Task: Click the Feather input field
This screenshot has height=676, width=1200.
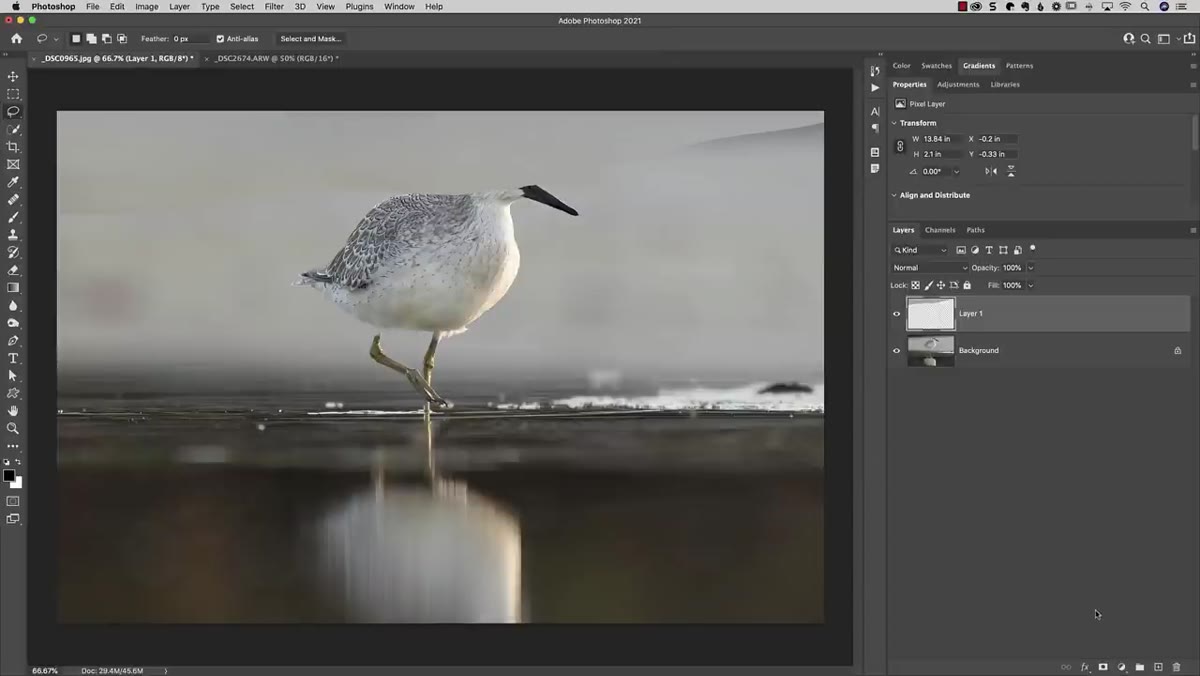Action: point(191,39)
